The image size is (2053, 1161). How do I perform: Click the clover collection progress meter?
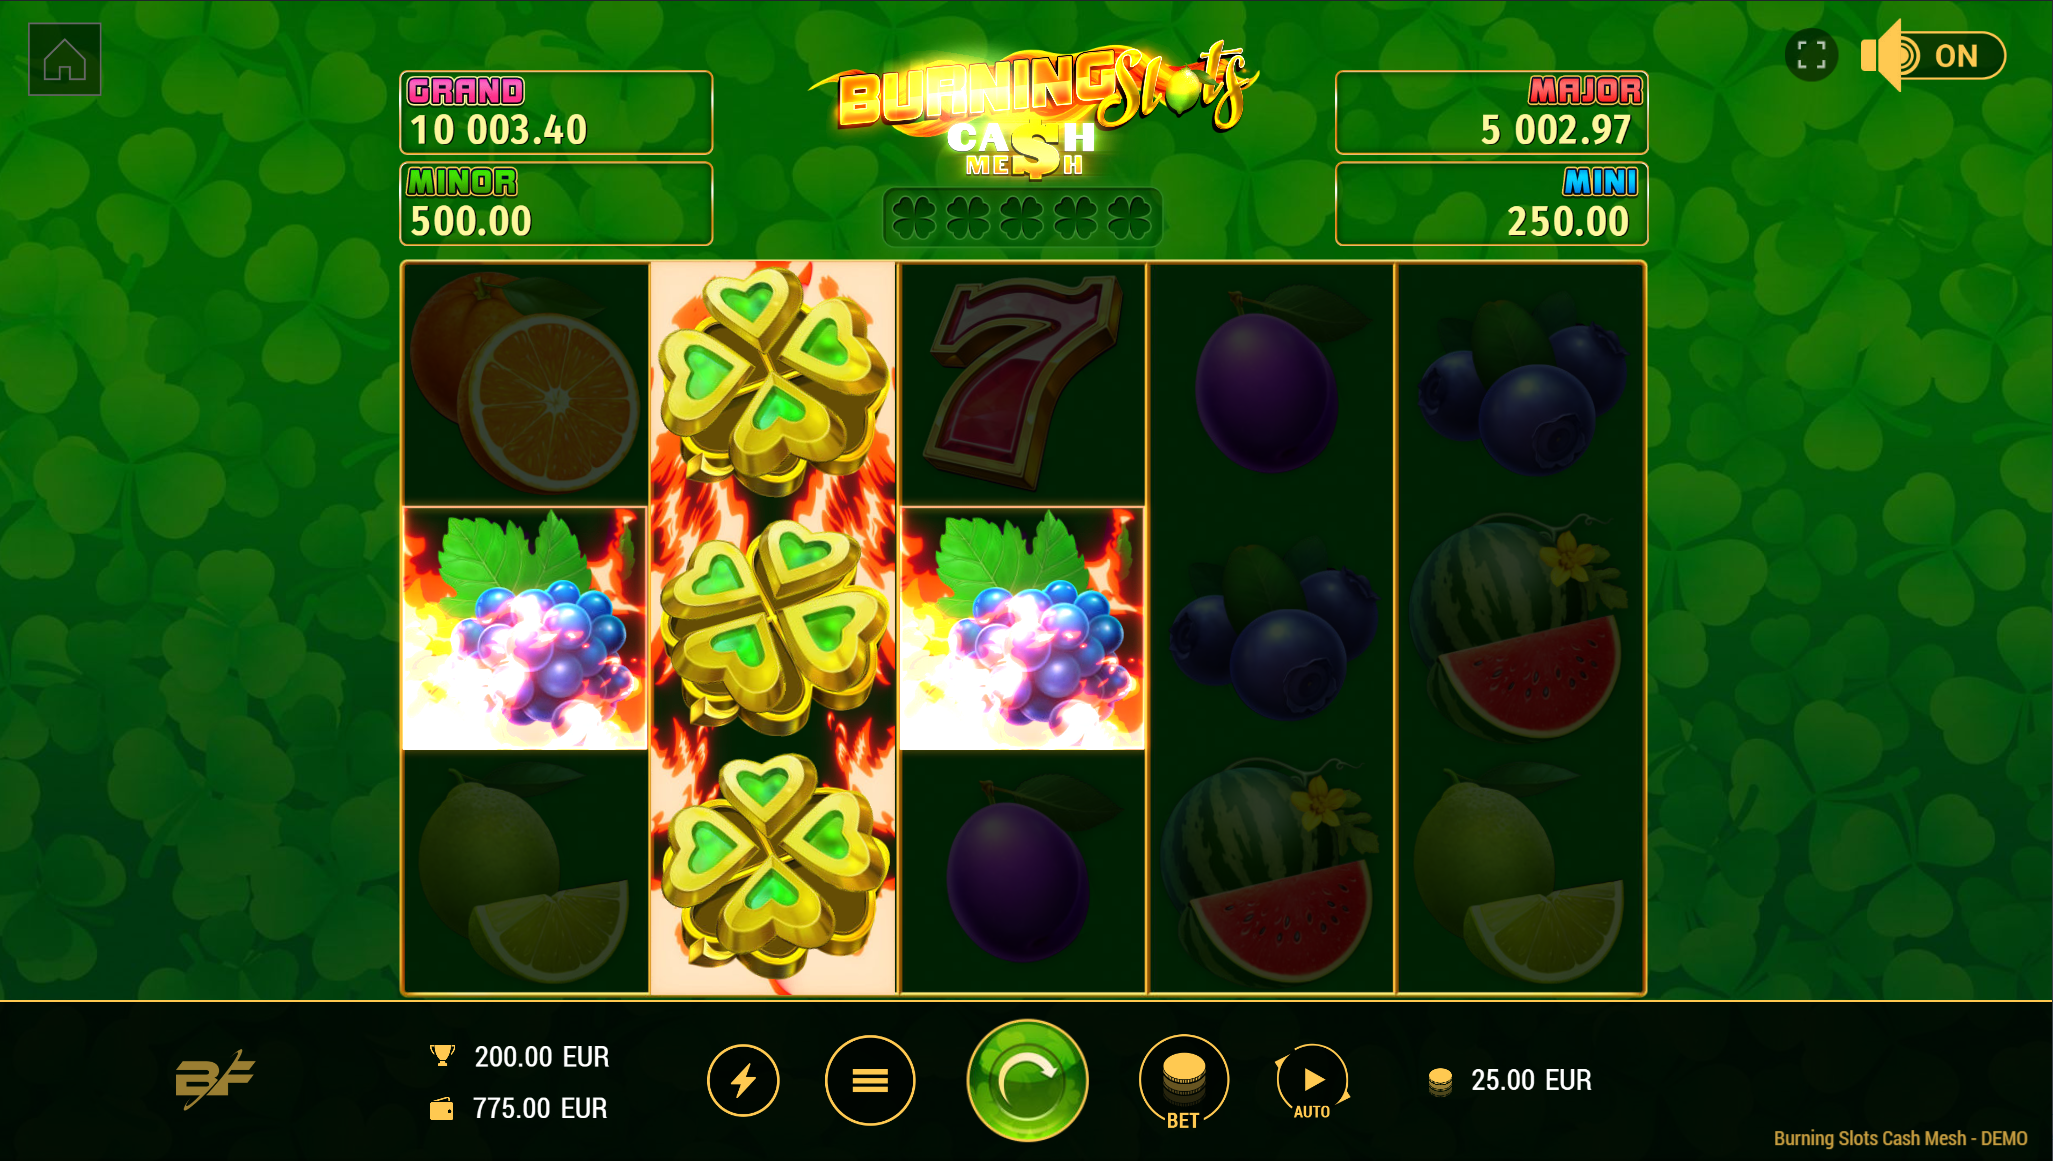tap(1022, 217)
